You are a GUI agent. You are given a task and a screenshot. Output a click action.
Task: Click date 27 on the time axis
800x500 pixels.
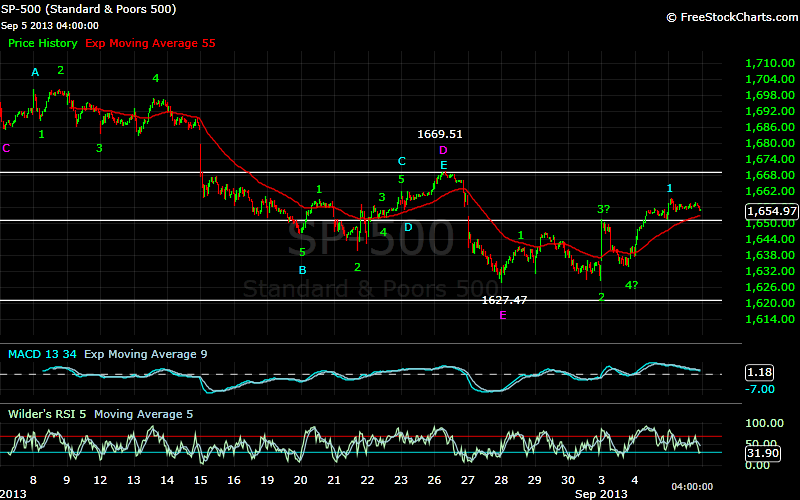(x=468, y=480)
